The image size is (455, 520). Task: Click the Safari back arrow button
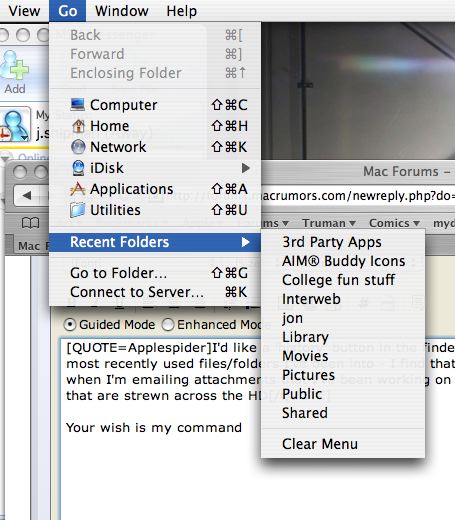coord(27,195)
